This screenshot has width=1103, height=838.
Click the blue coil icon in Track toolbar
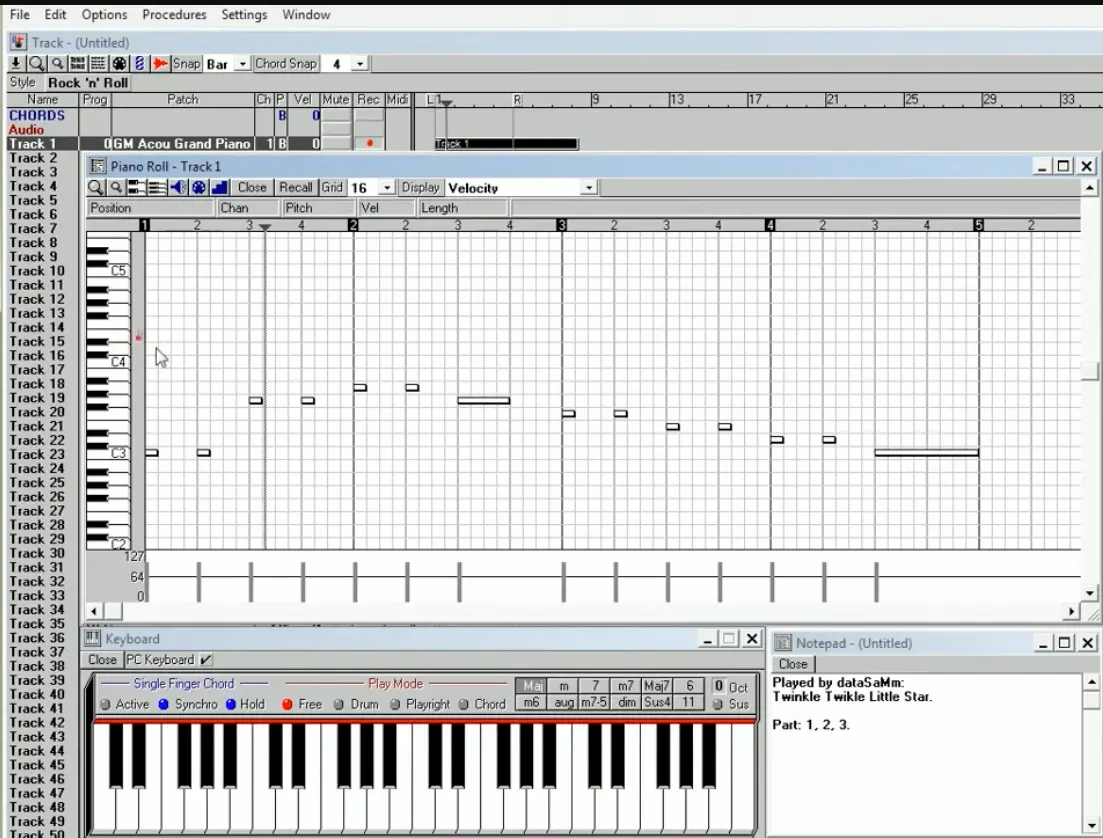[140, 64]
